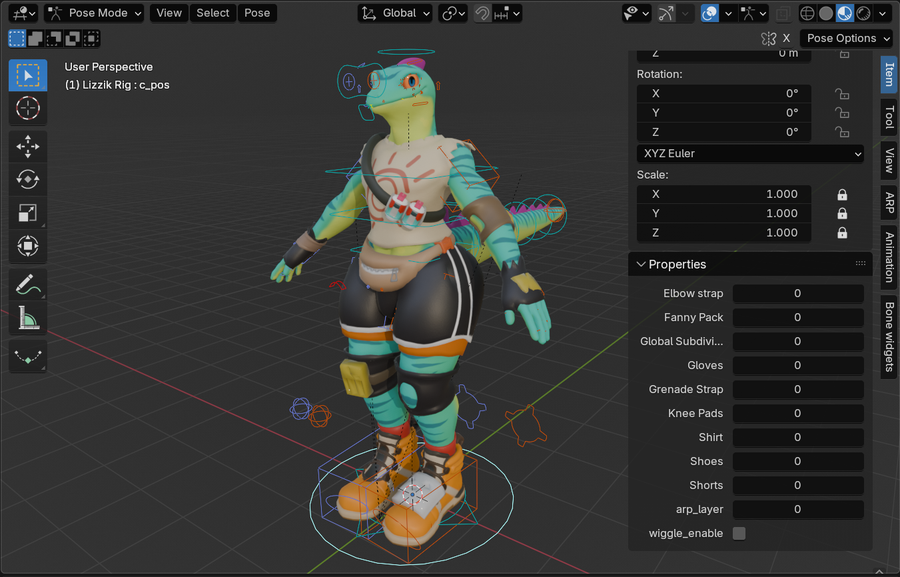900x577 pixels.
Task: Enable the wiggle_enable checkbox
Action: [x=739, y=533]
